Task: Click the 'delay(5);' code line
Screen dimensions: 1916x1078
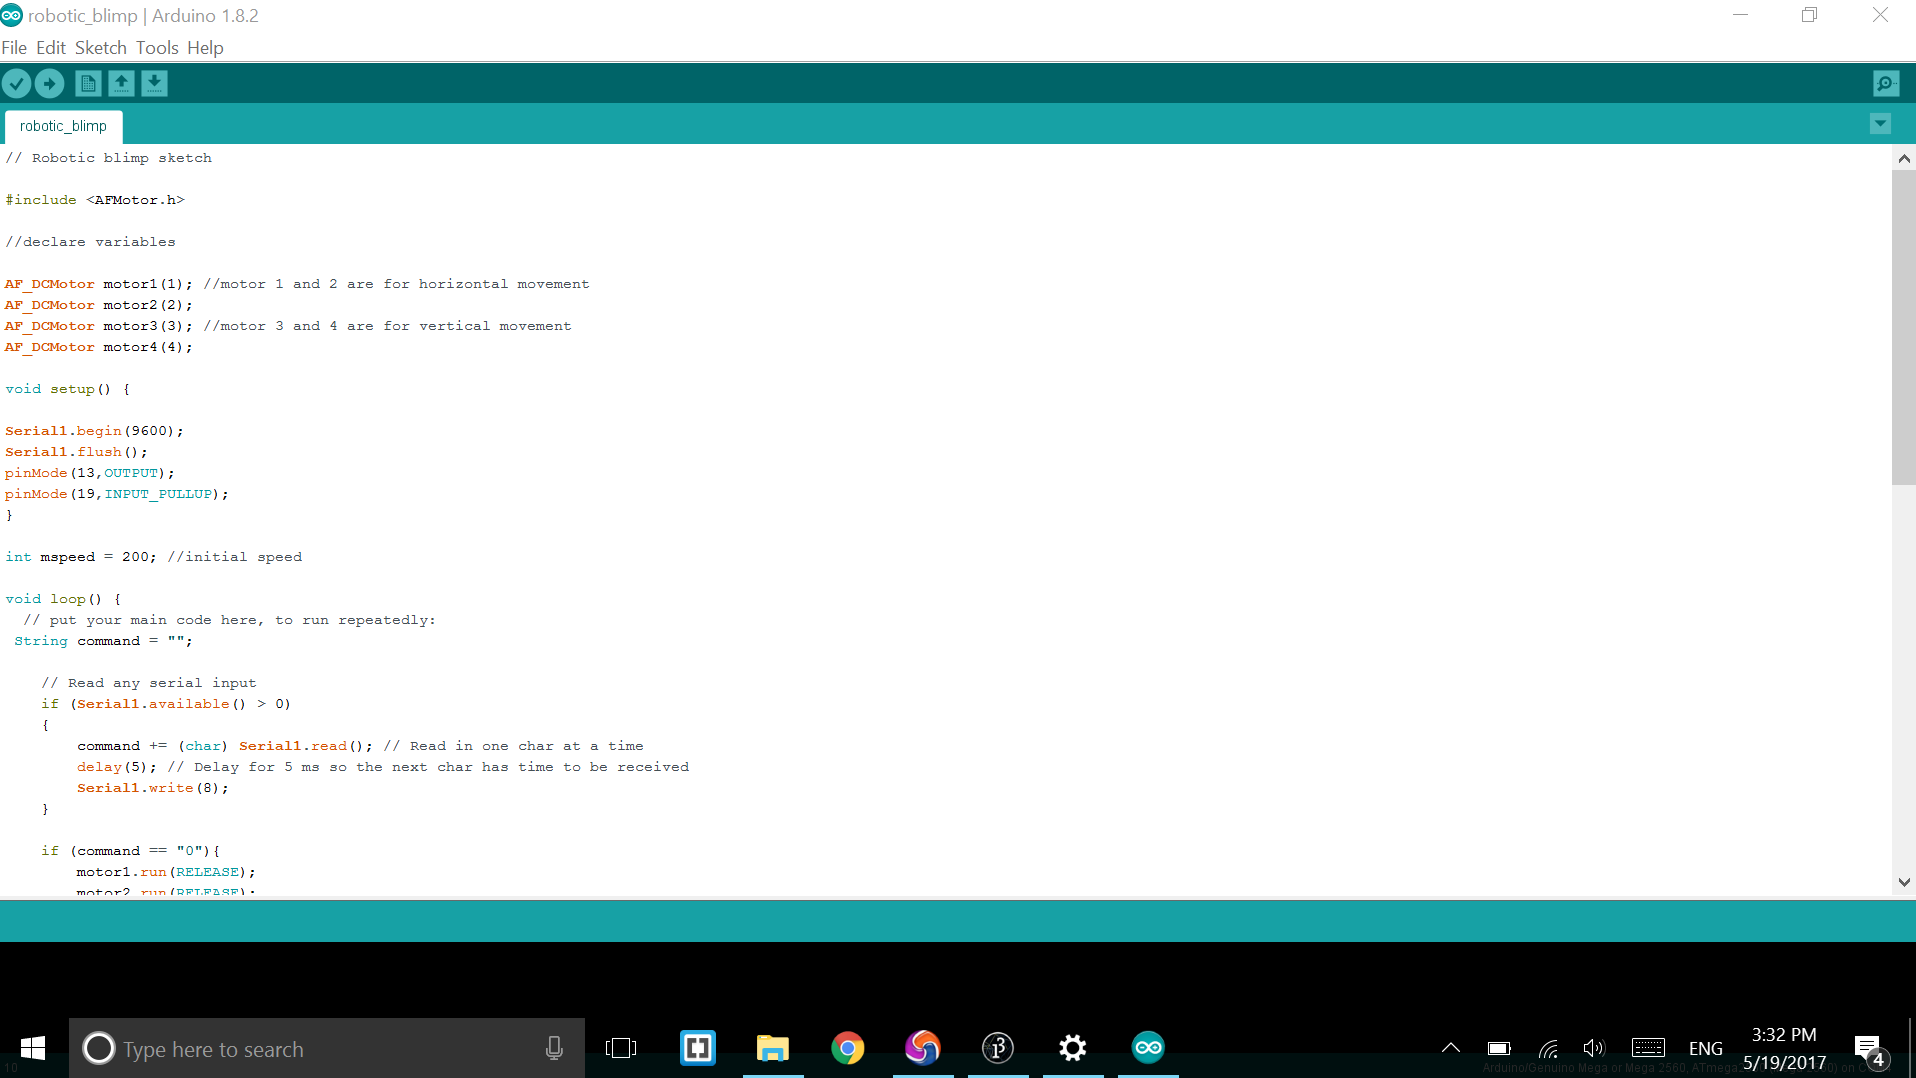Action: tap(117, 767)
